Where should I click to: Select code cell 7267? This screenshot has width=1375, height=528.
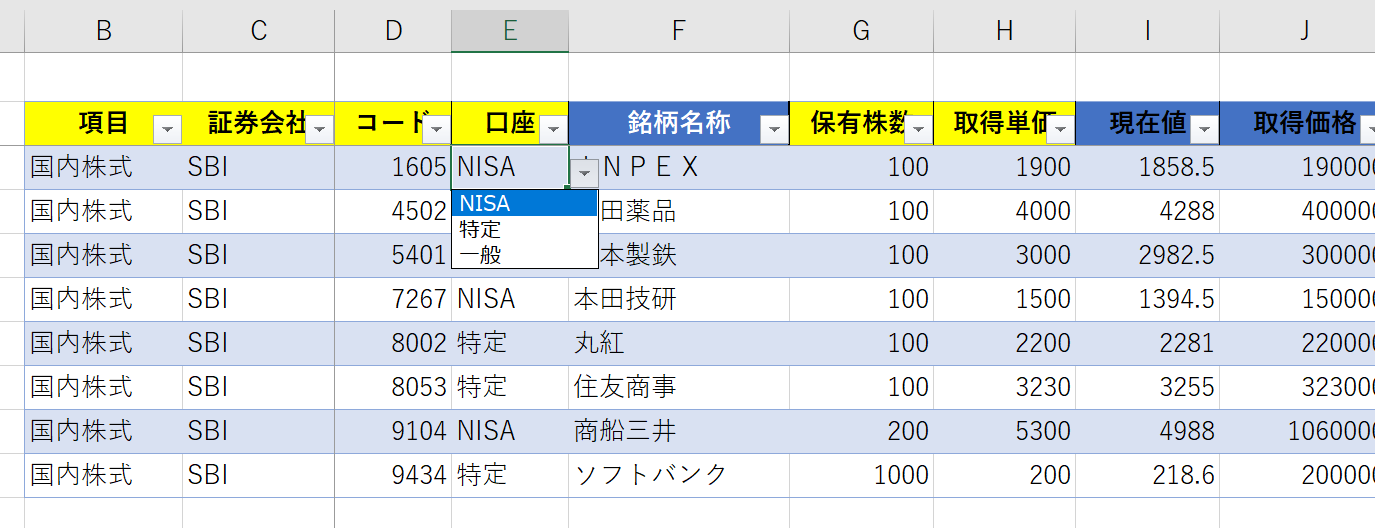tap(393, 299)
